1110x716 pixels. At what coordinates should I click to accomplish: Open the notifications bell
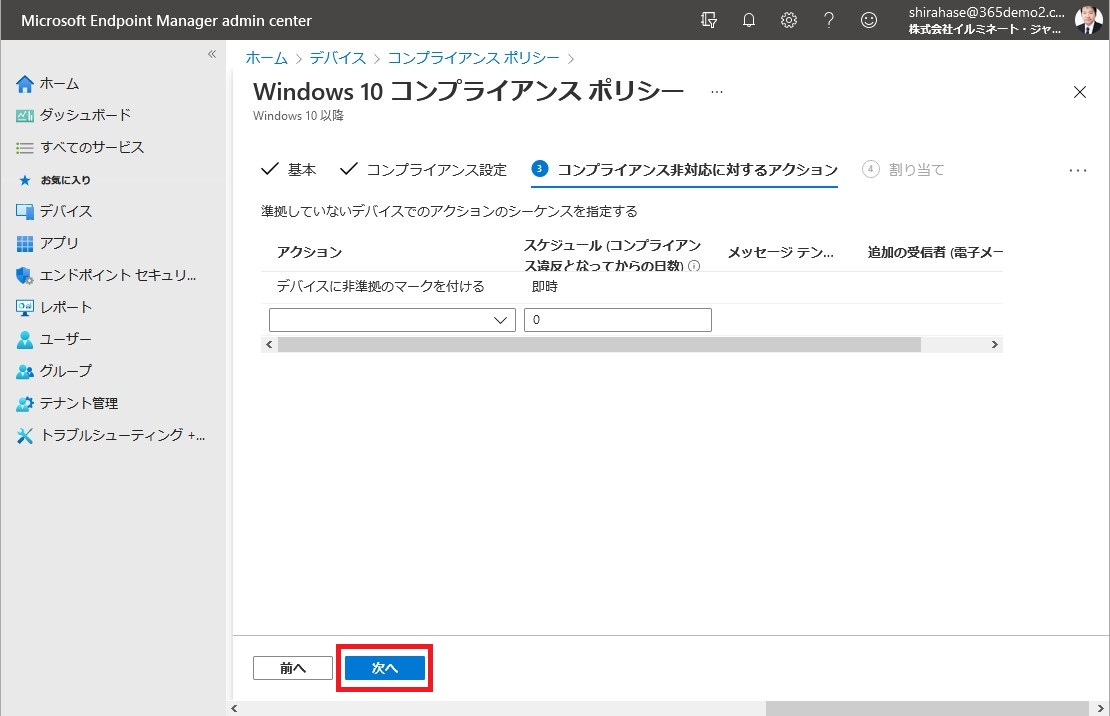click(748, 21)
